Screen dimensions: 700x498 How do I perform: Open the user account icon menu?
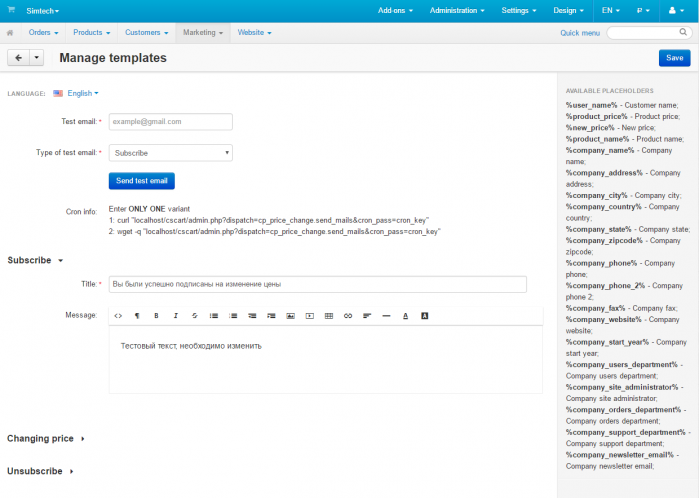coord(676,10)
